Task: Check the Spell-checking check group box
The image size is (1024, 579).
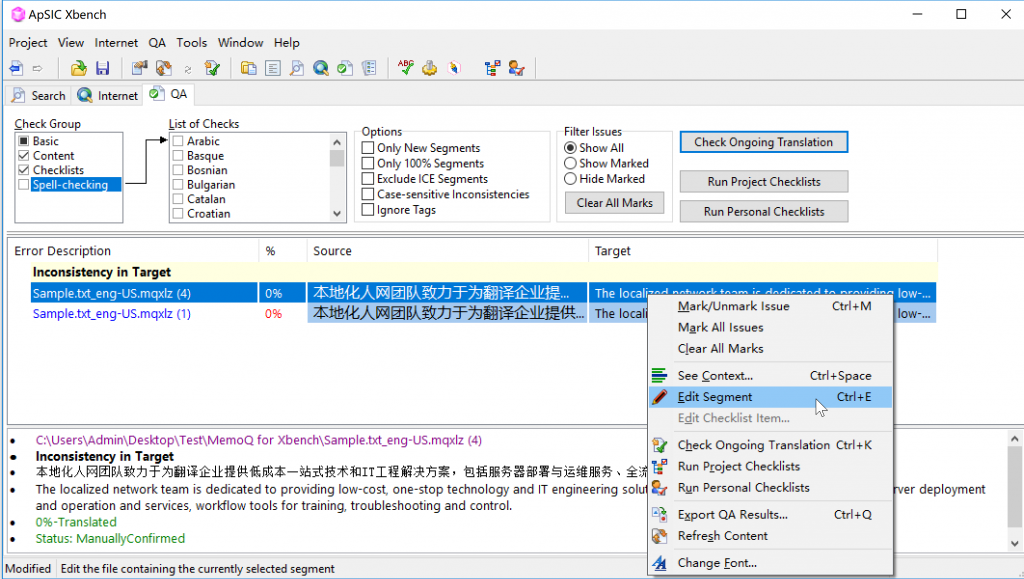Action: click(24, 185)
